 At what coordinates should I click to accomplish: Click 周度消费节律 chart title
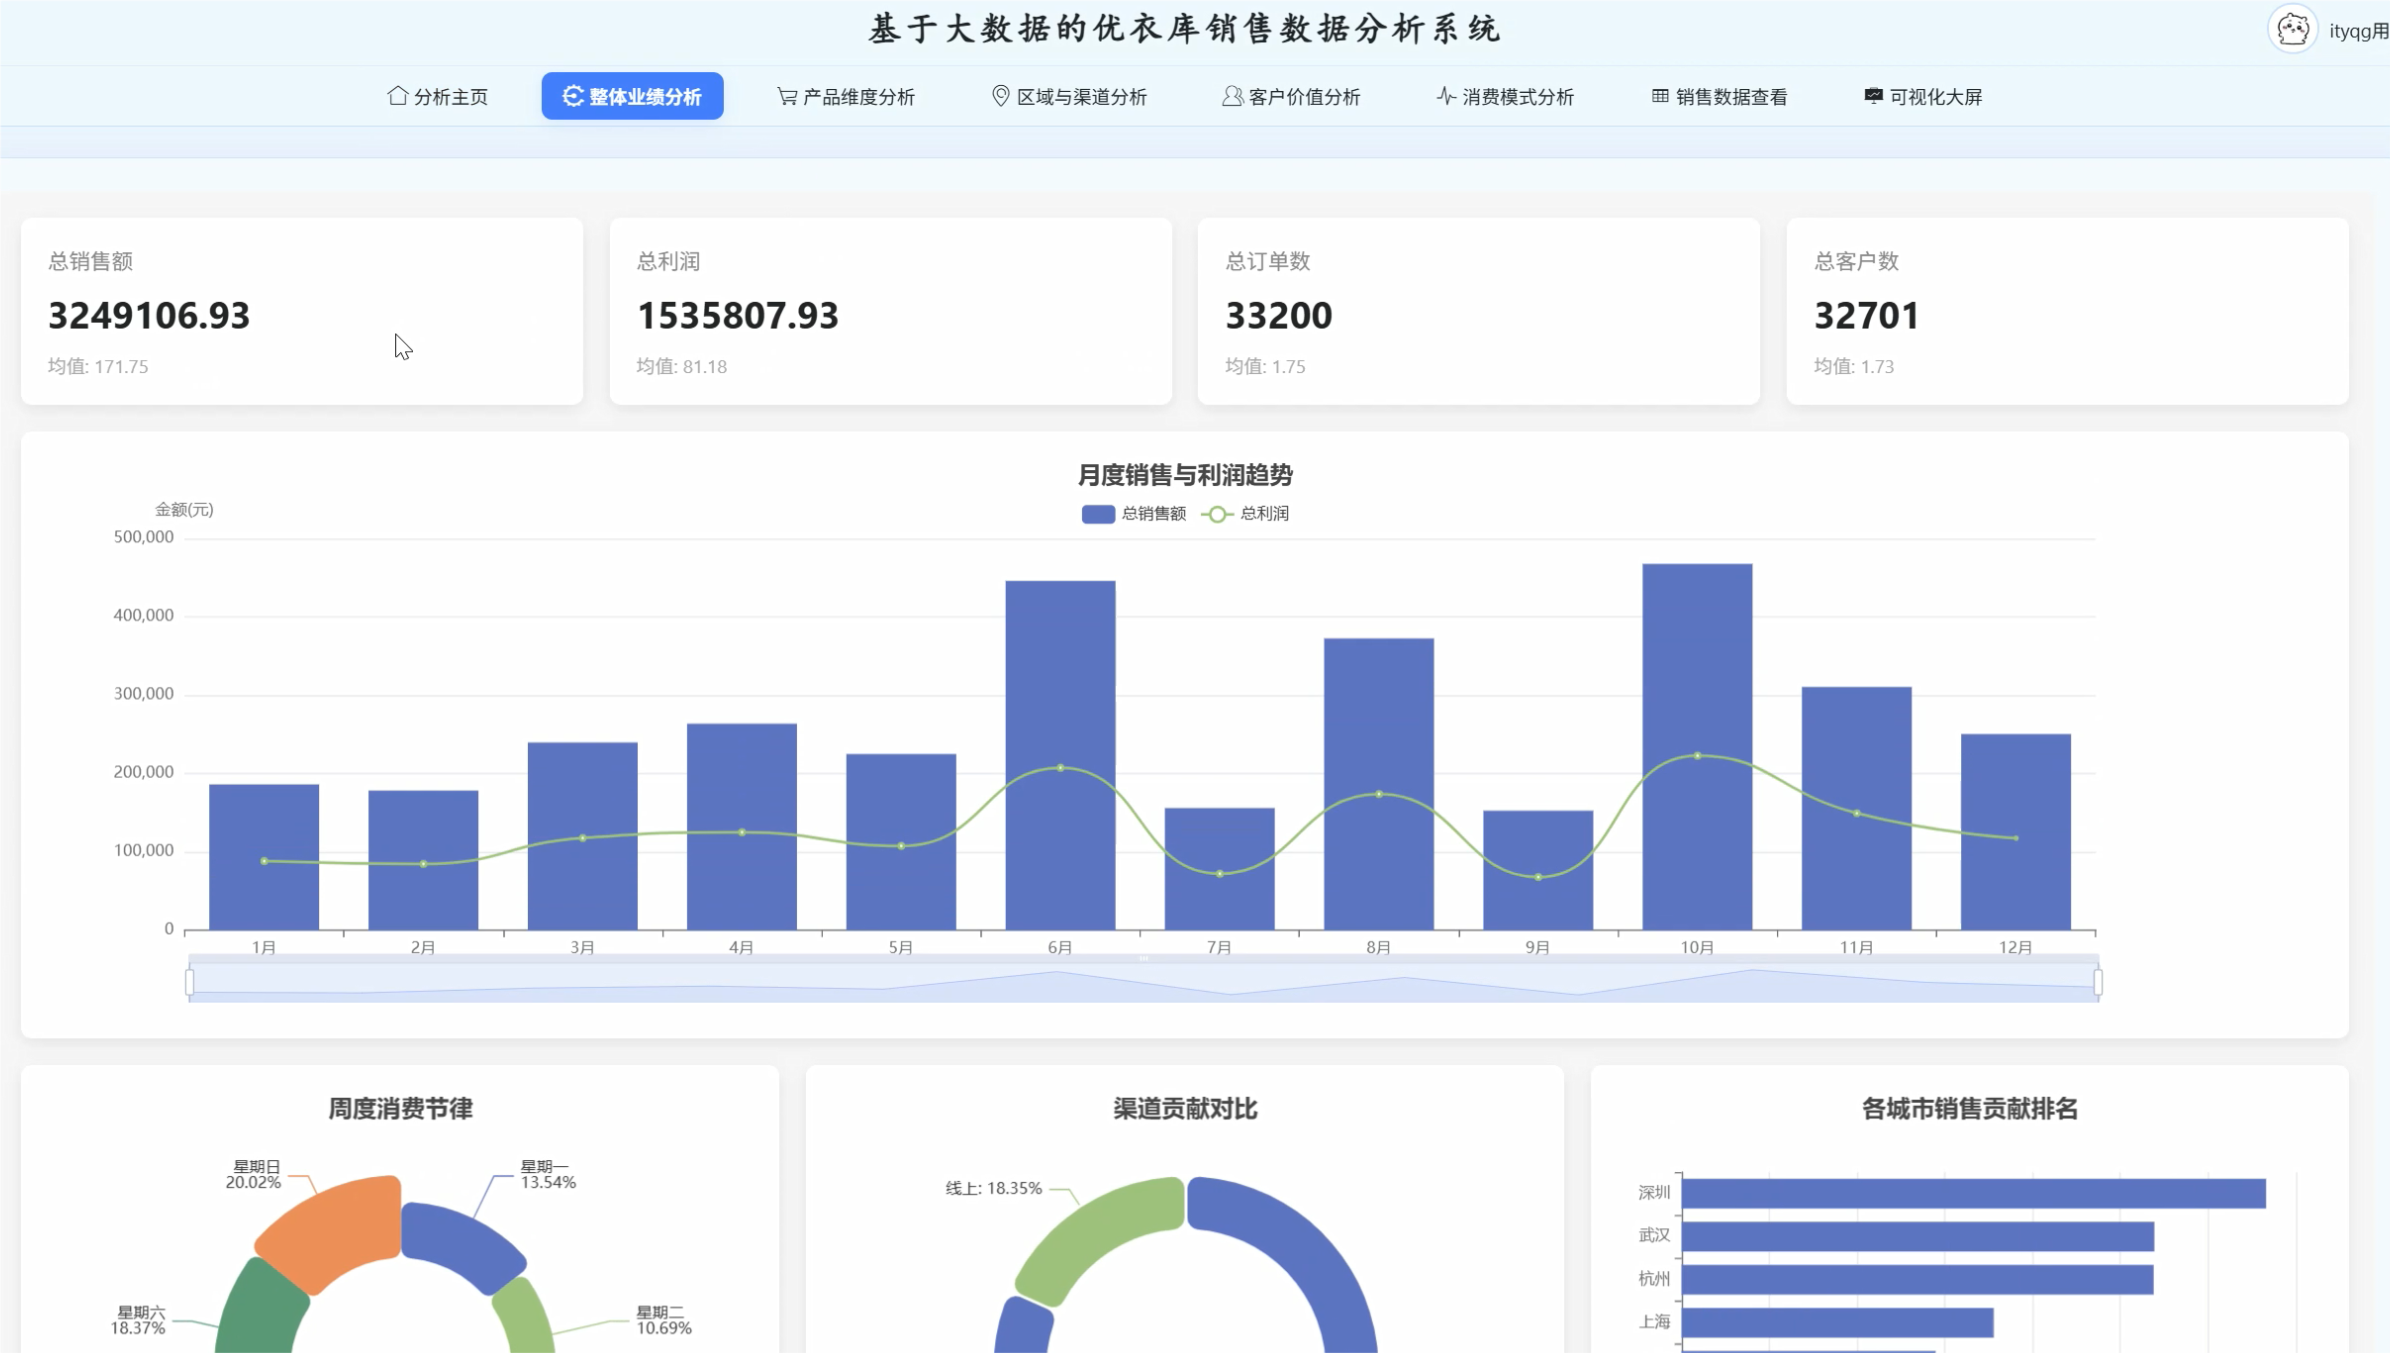click(400, 1109)
